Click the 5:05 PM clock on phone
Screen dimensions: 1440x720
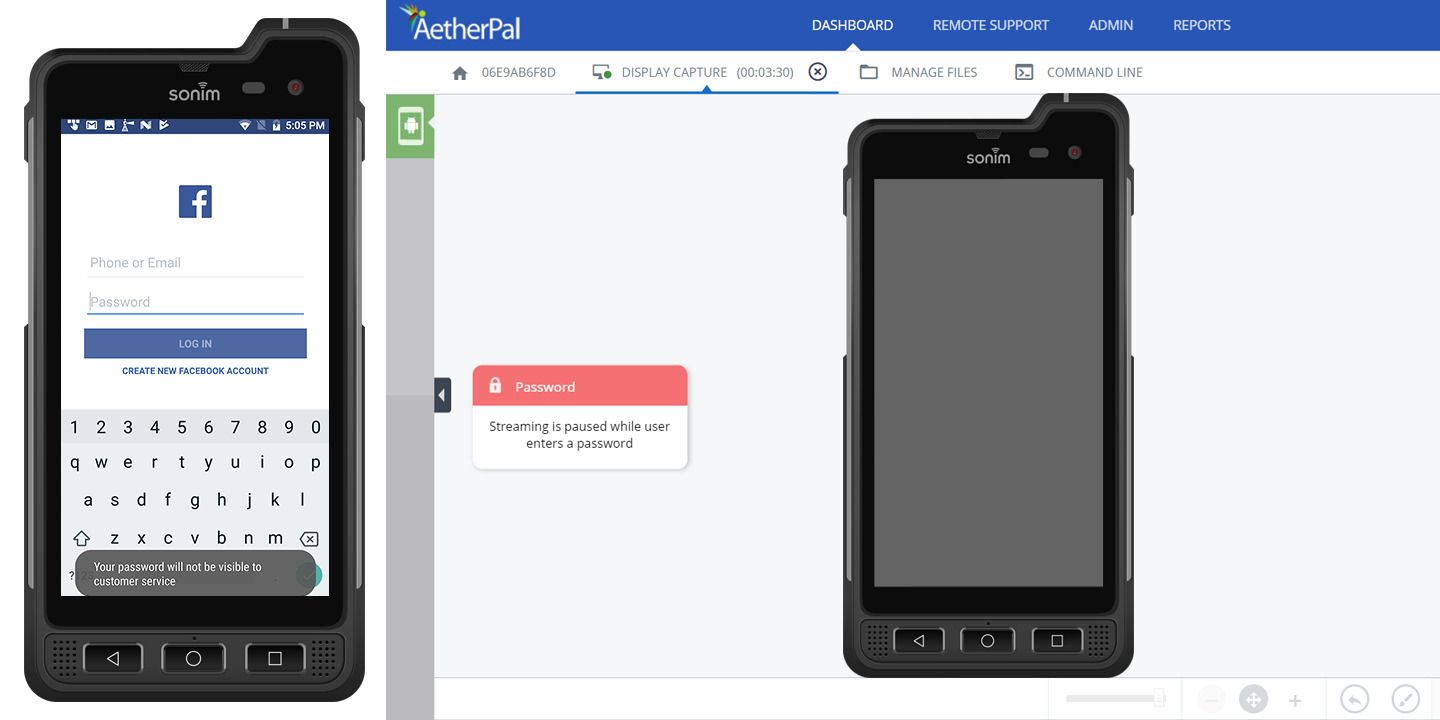pyautogui.click(x=305, y=126)
